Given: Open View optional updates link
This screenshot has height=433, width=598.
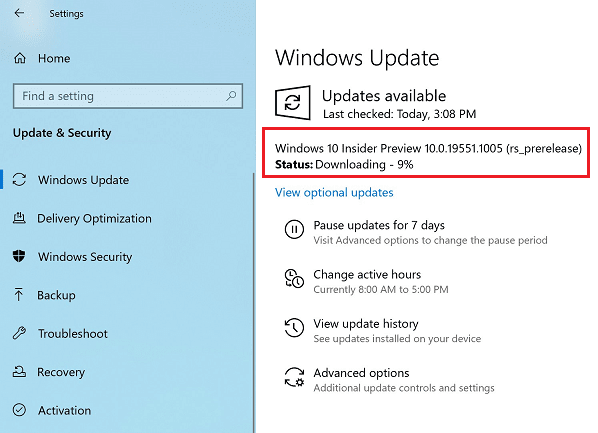Looking at the screenshot, I should point(334,192).
